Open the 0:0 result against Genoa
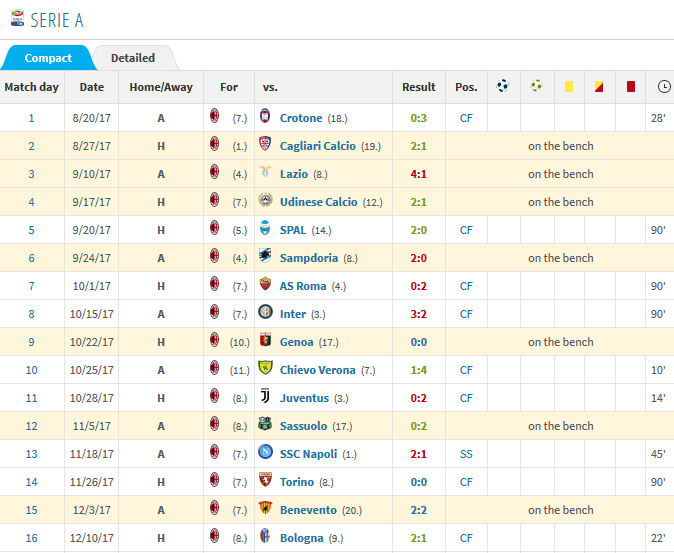Viewport: 674px width, 553px height. point(419,342)
